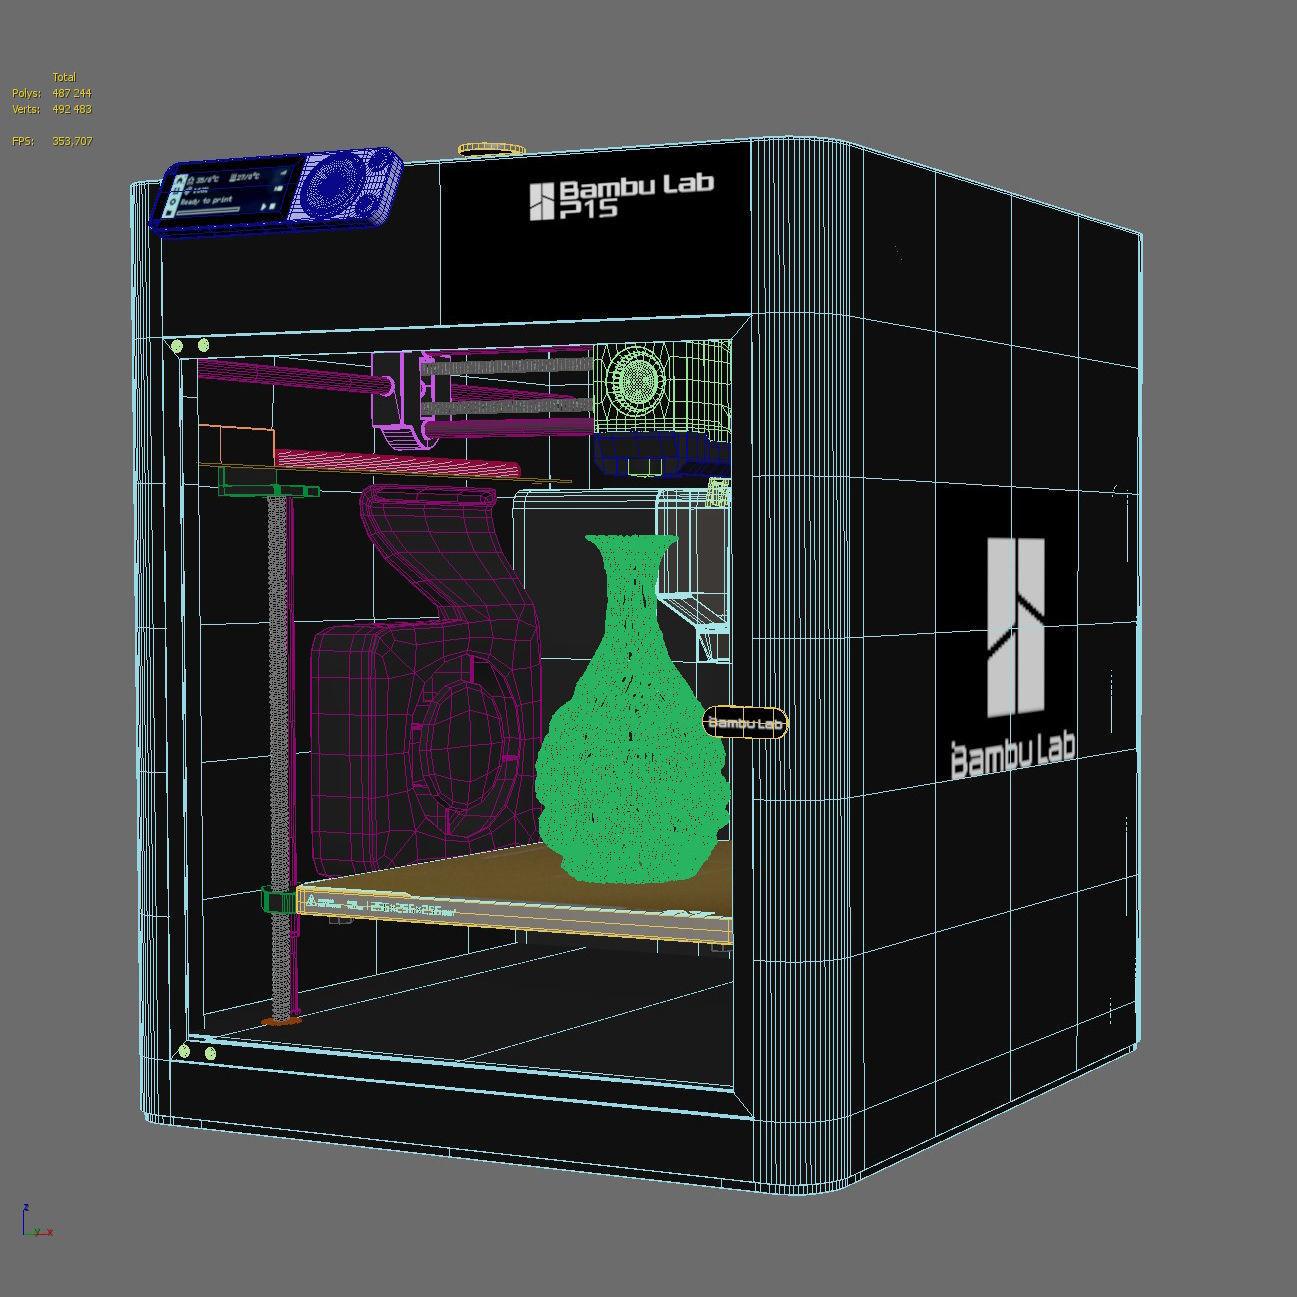1297x1297 pixels.
Task: Select the blue touchscreen control panel object
Action: [277, 191]
